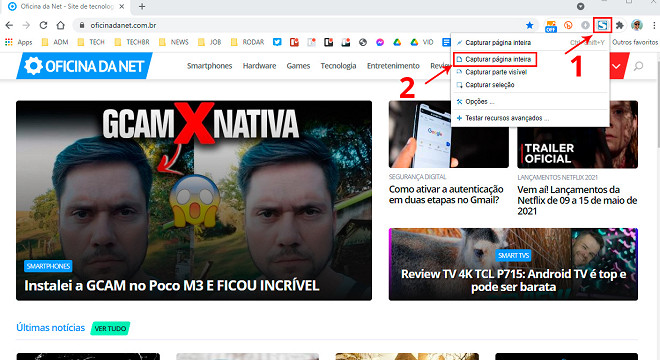This screenshot has height=360, width=660.
Task: Select Capturar seleção
Action: [x=530, y=85]
